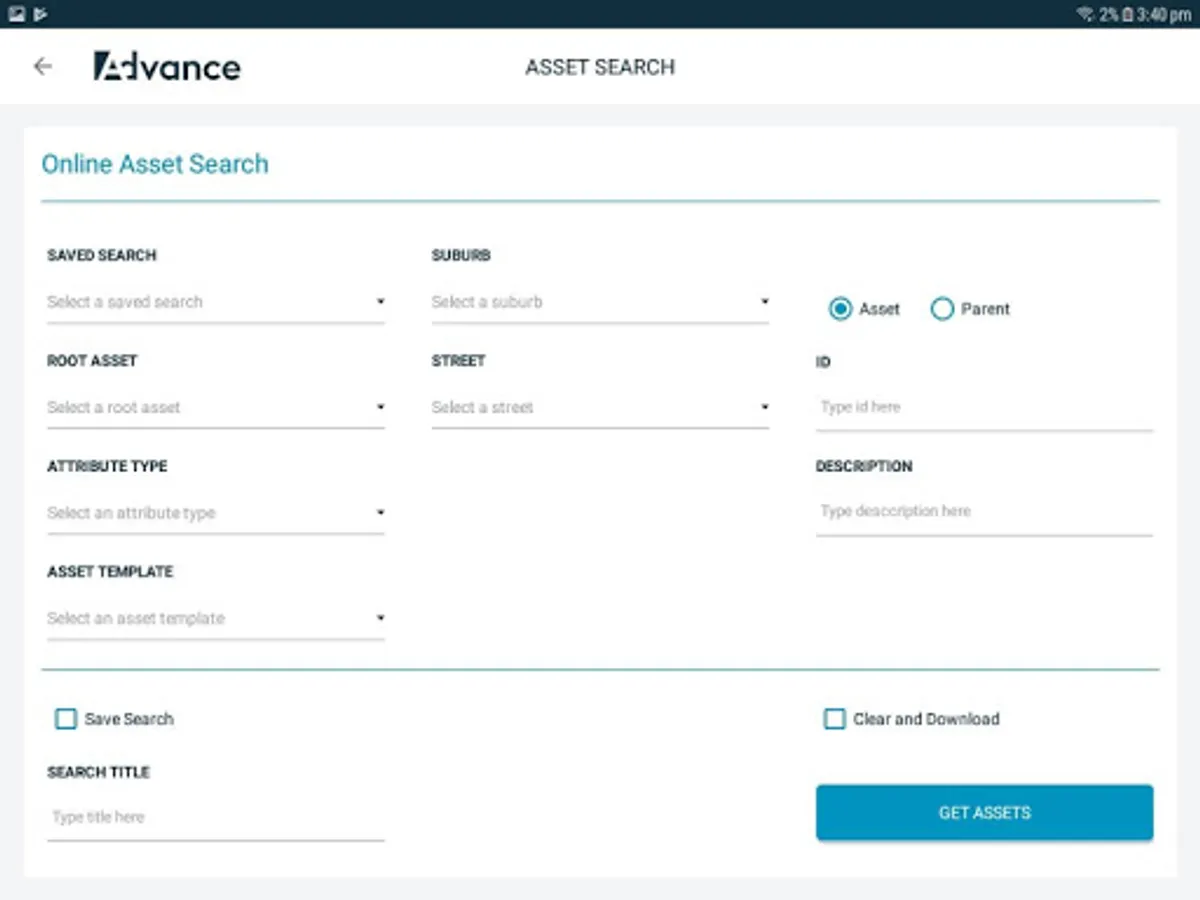Viewport: 1200px width, 900px height.
Task: Tick the Clear and Download checkbox
Action: coord(834,719)
